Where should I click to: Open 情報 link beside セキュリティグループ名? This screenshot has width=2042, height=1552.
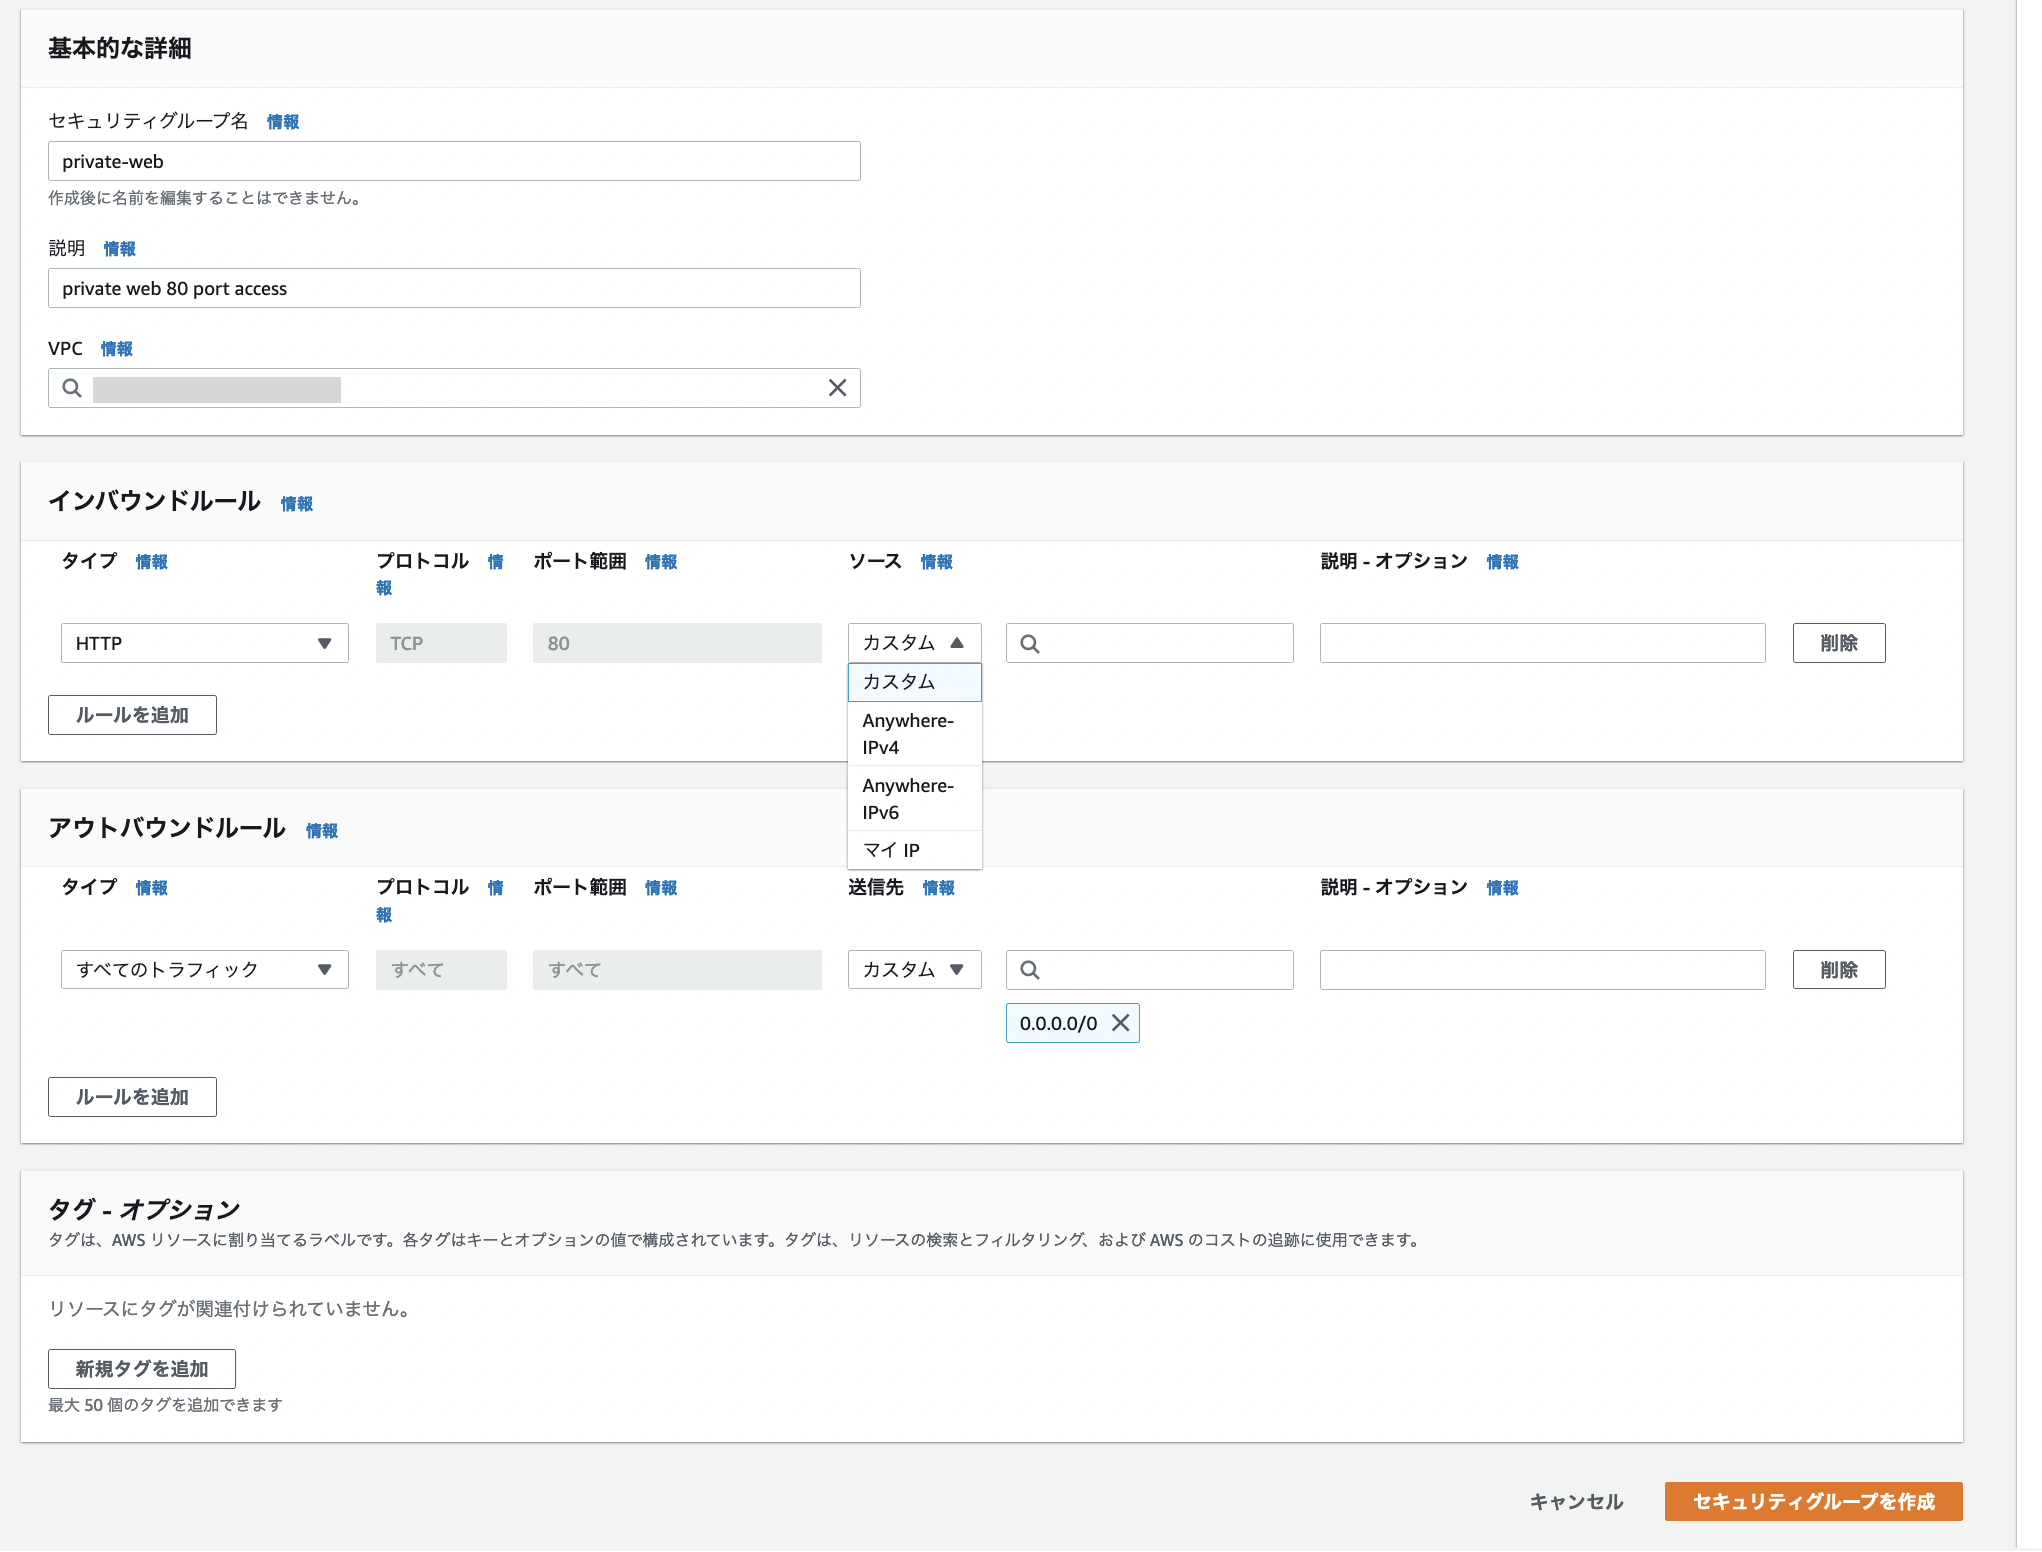click(x=283, y=122)
